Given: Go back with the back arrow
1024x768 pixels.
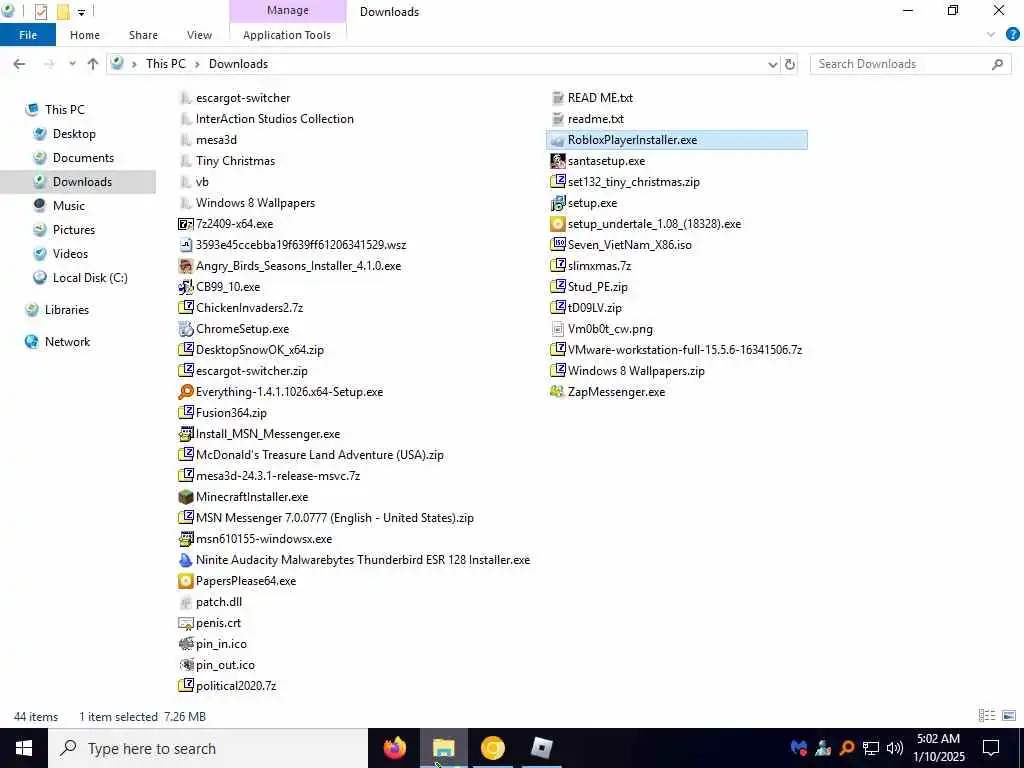Looking at the screenshot, I should (x=20, y=64).
